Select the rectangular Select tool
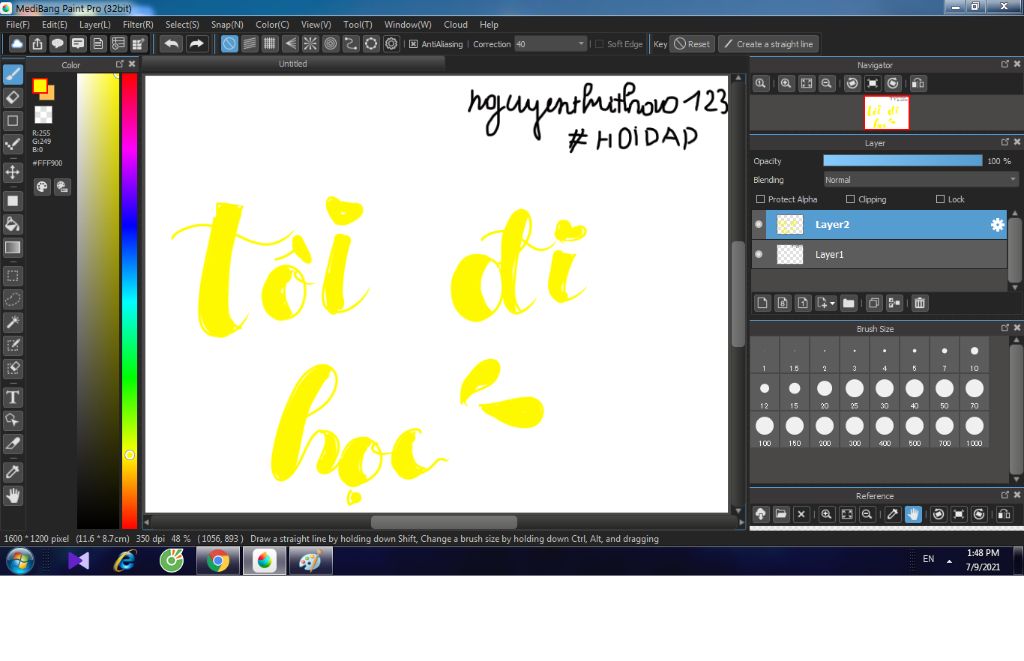Image resolution: width=1024 pixels, height=661 pixels. point(12,276)
